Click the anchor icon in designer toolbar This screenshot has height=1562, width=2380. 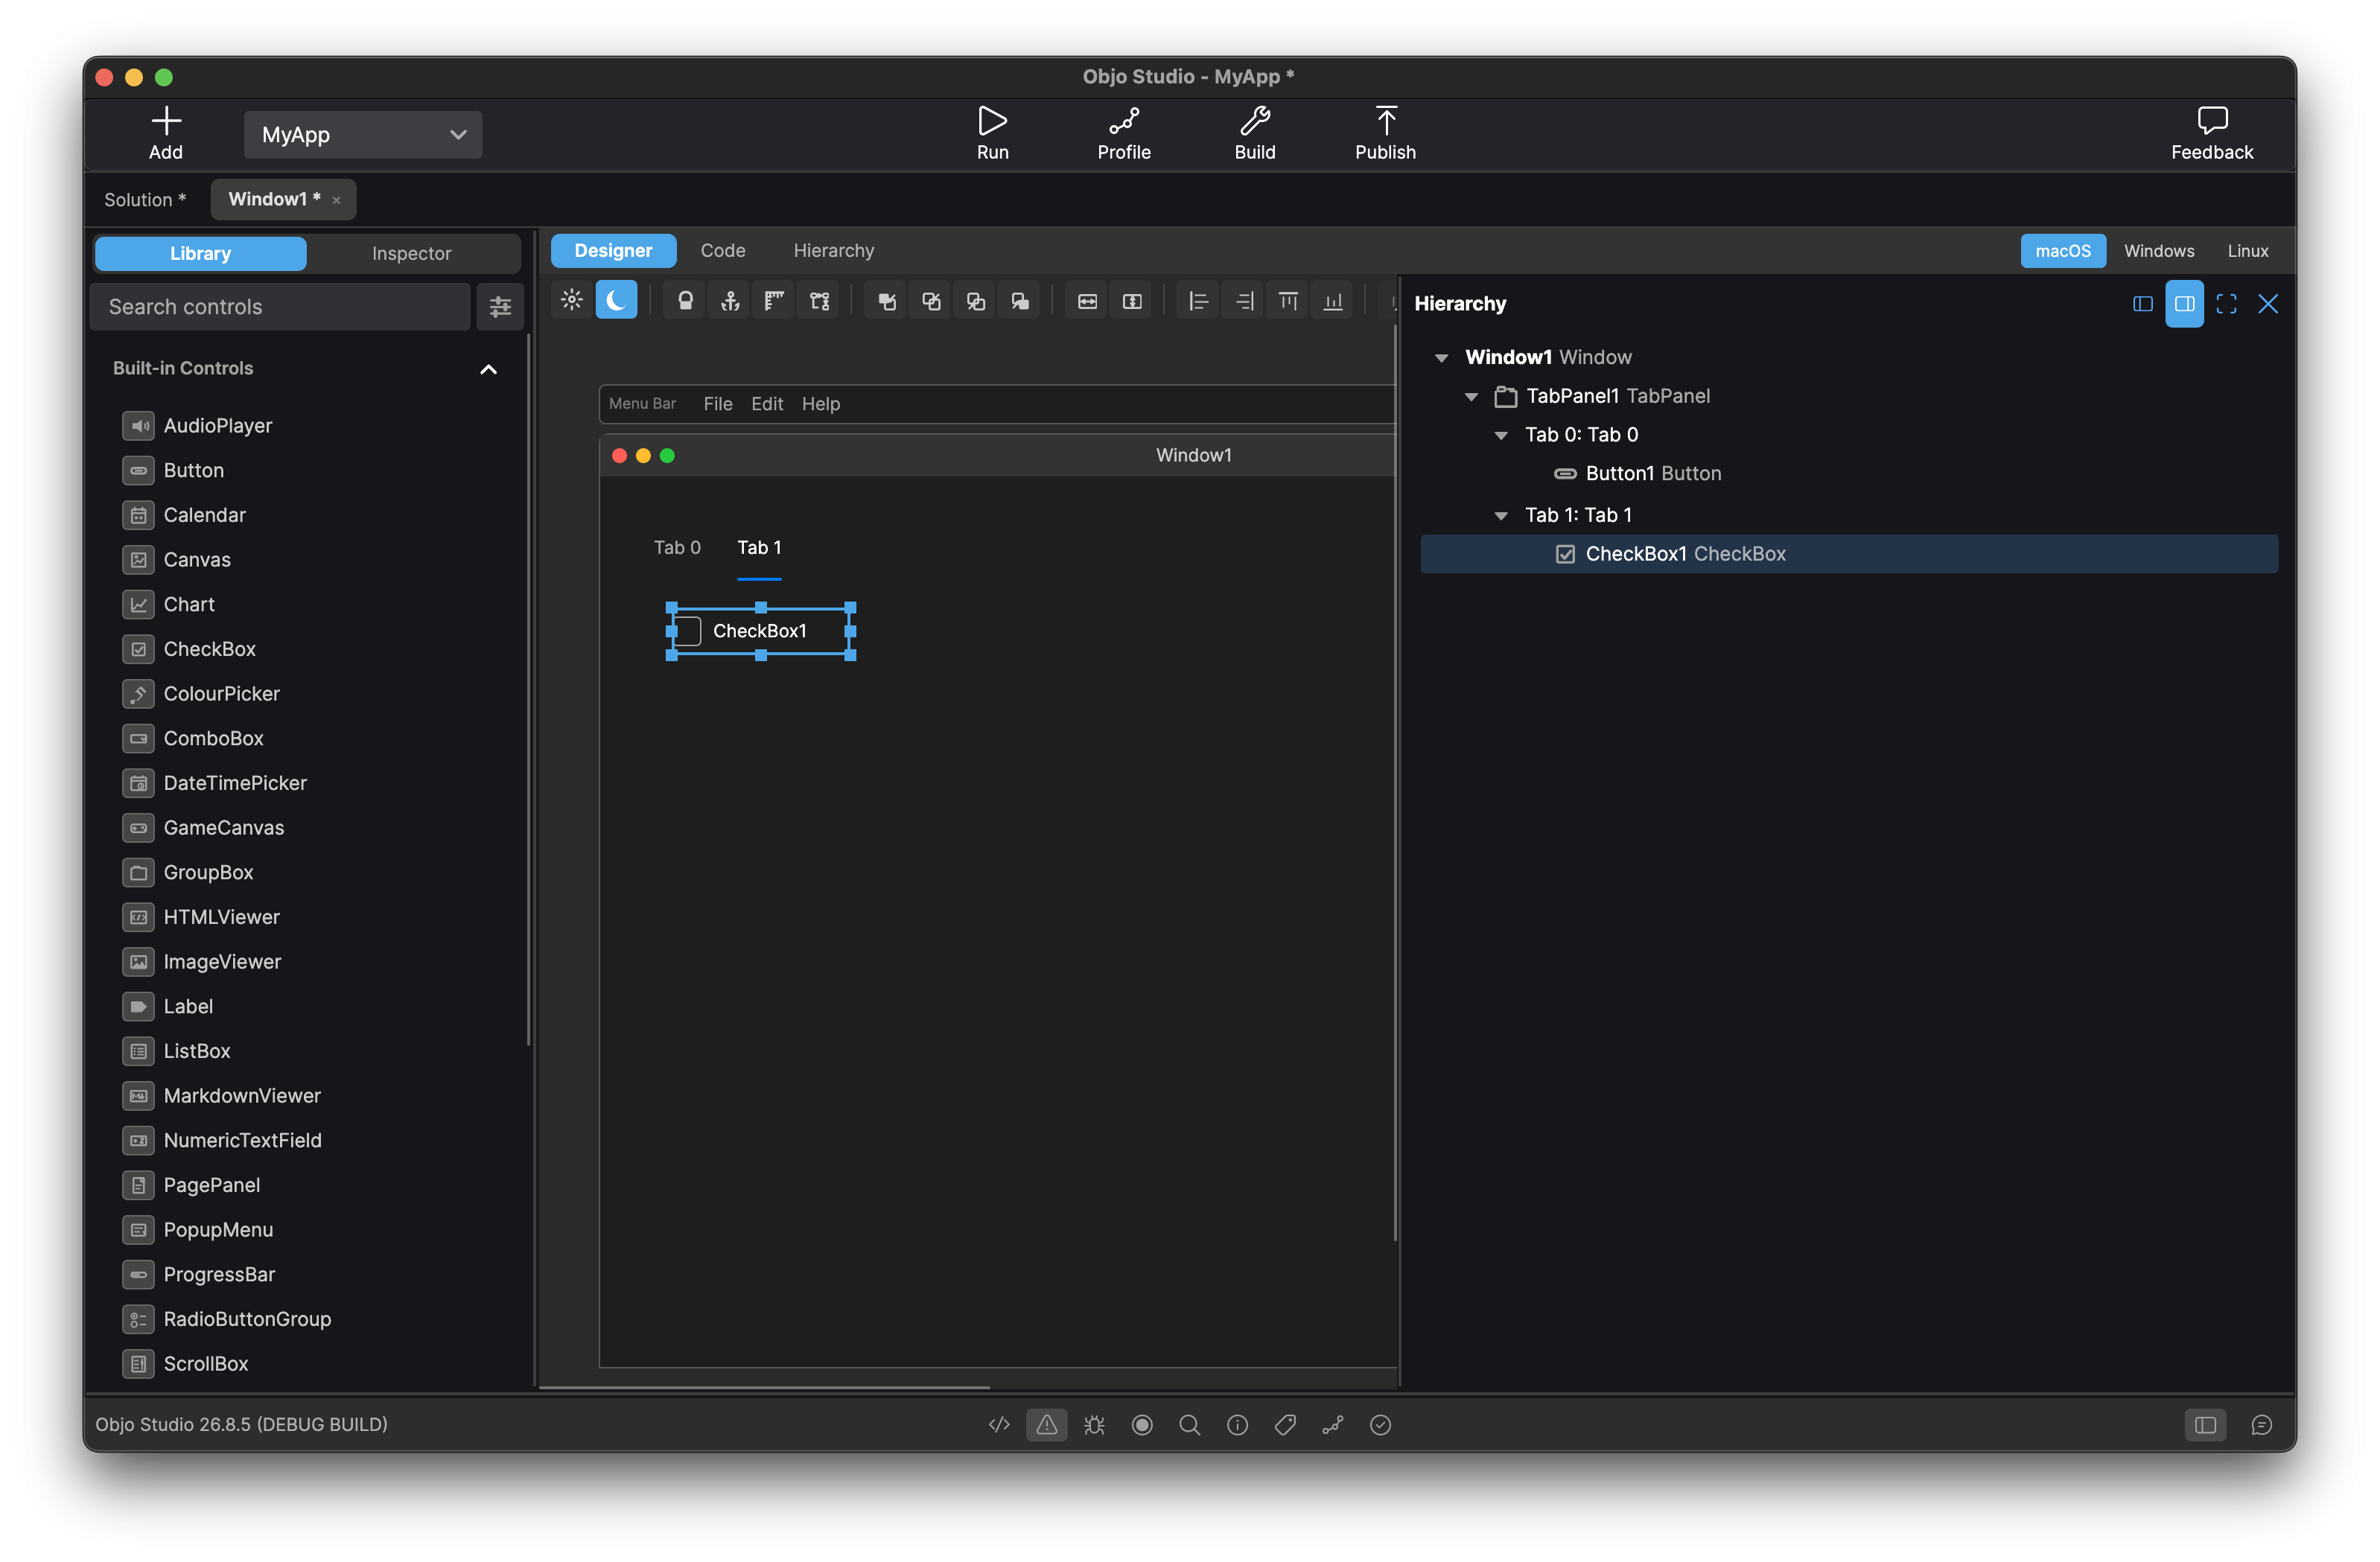(730, 301)
